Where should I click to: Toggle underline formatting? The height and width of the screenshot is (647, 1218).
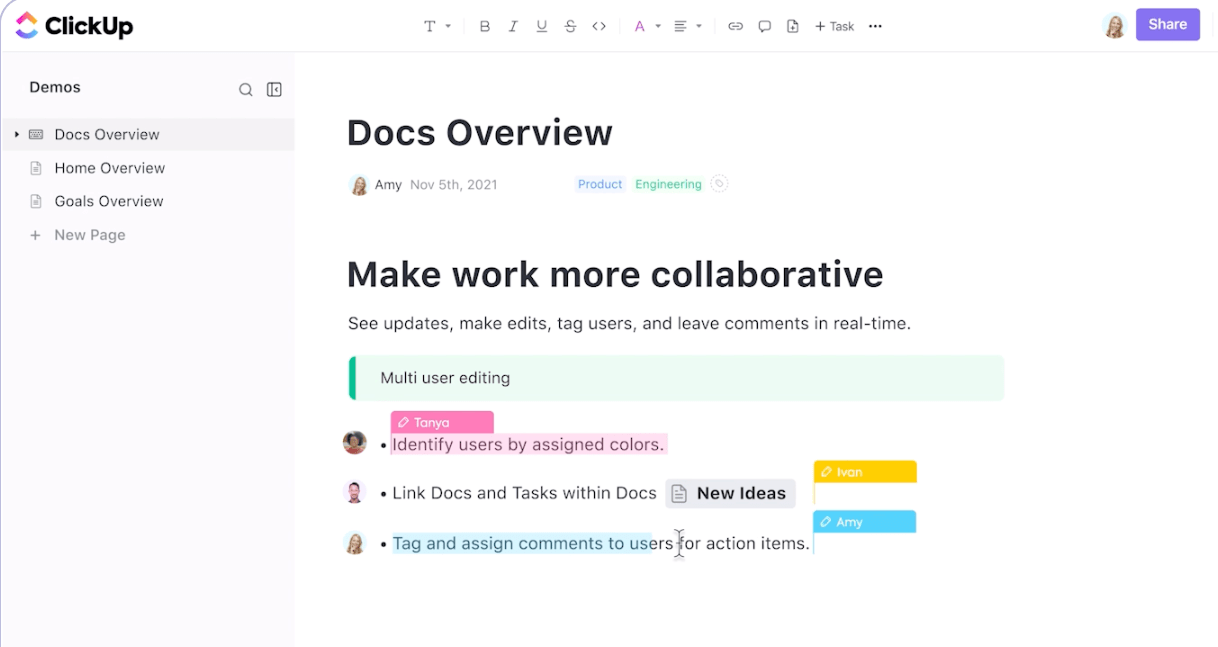[x=542, y=26]
